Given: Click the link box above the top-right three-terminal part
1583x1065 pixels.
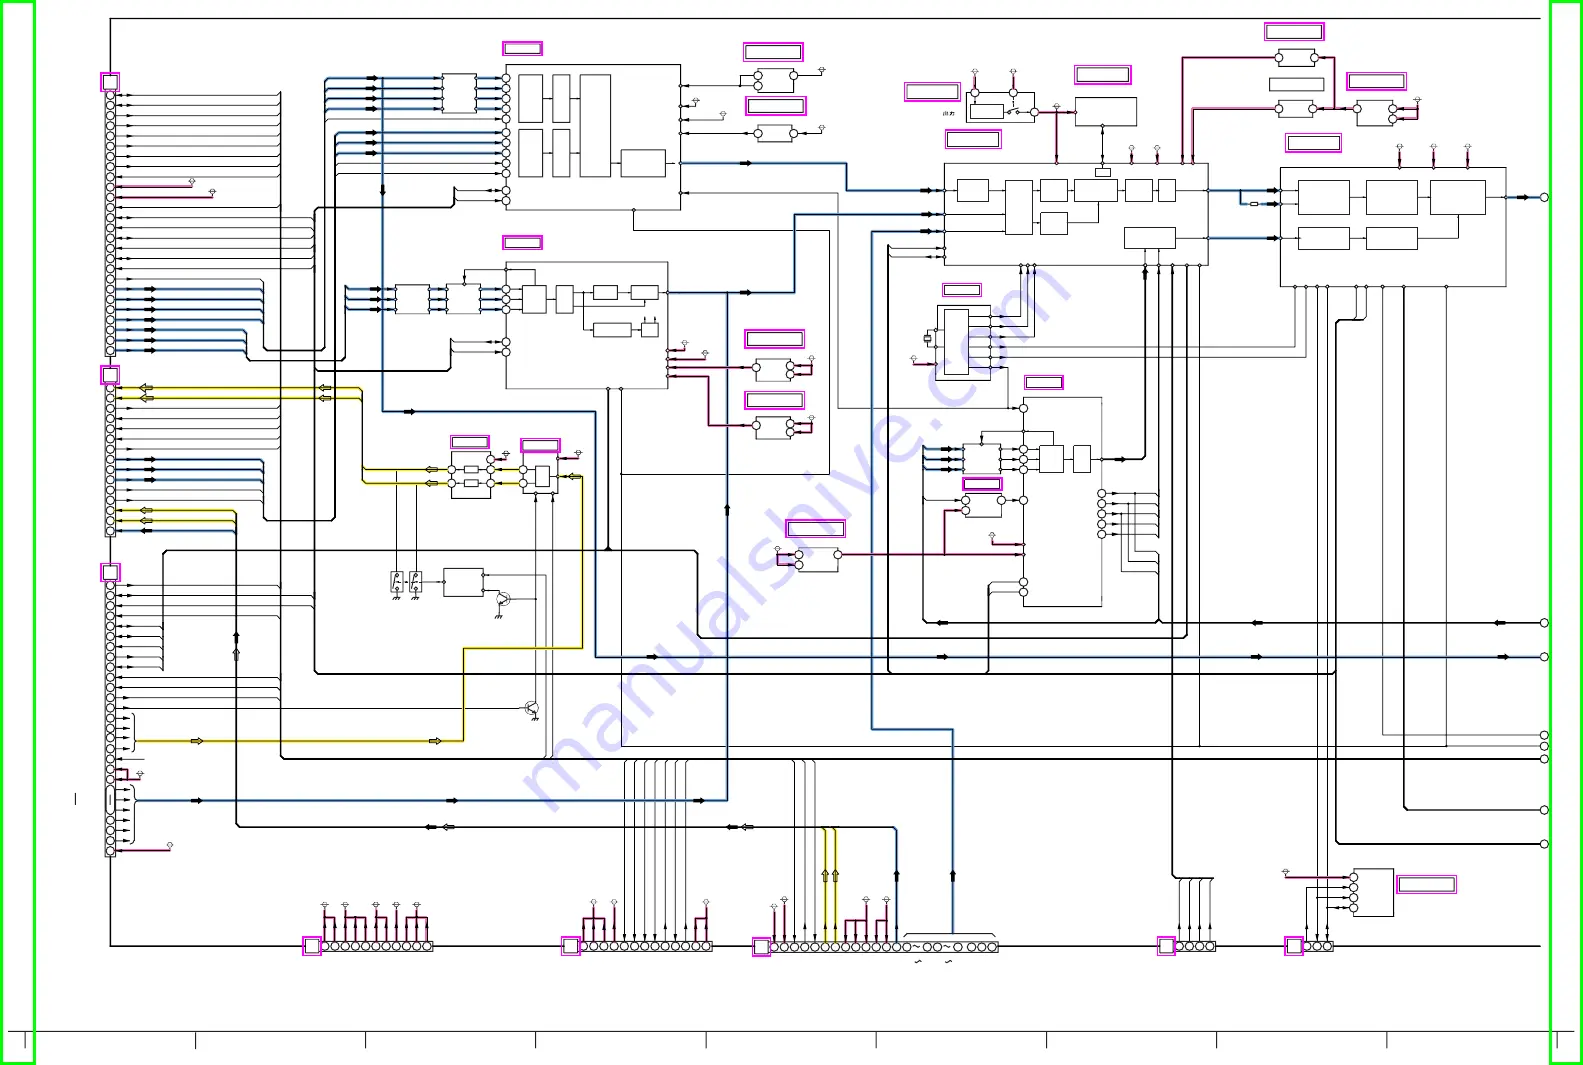Looking at the screenshot, I should point(1376,81).
